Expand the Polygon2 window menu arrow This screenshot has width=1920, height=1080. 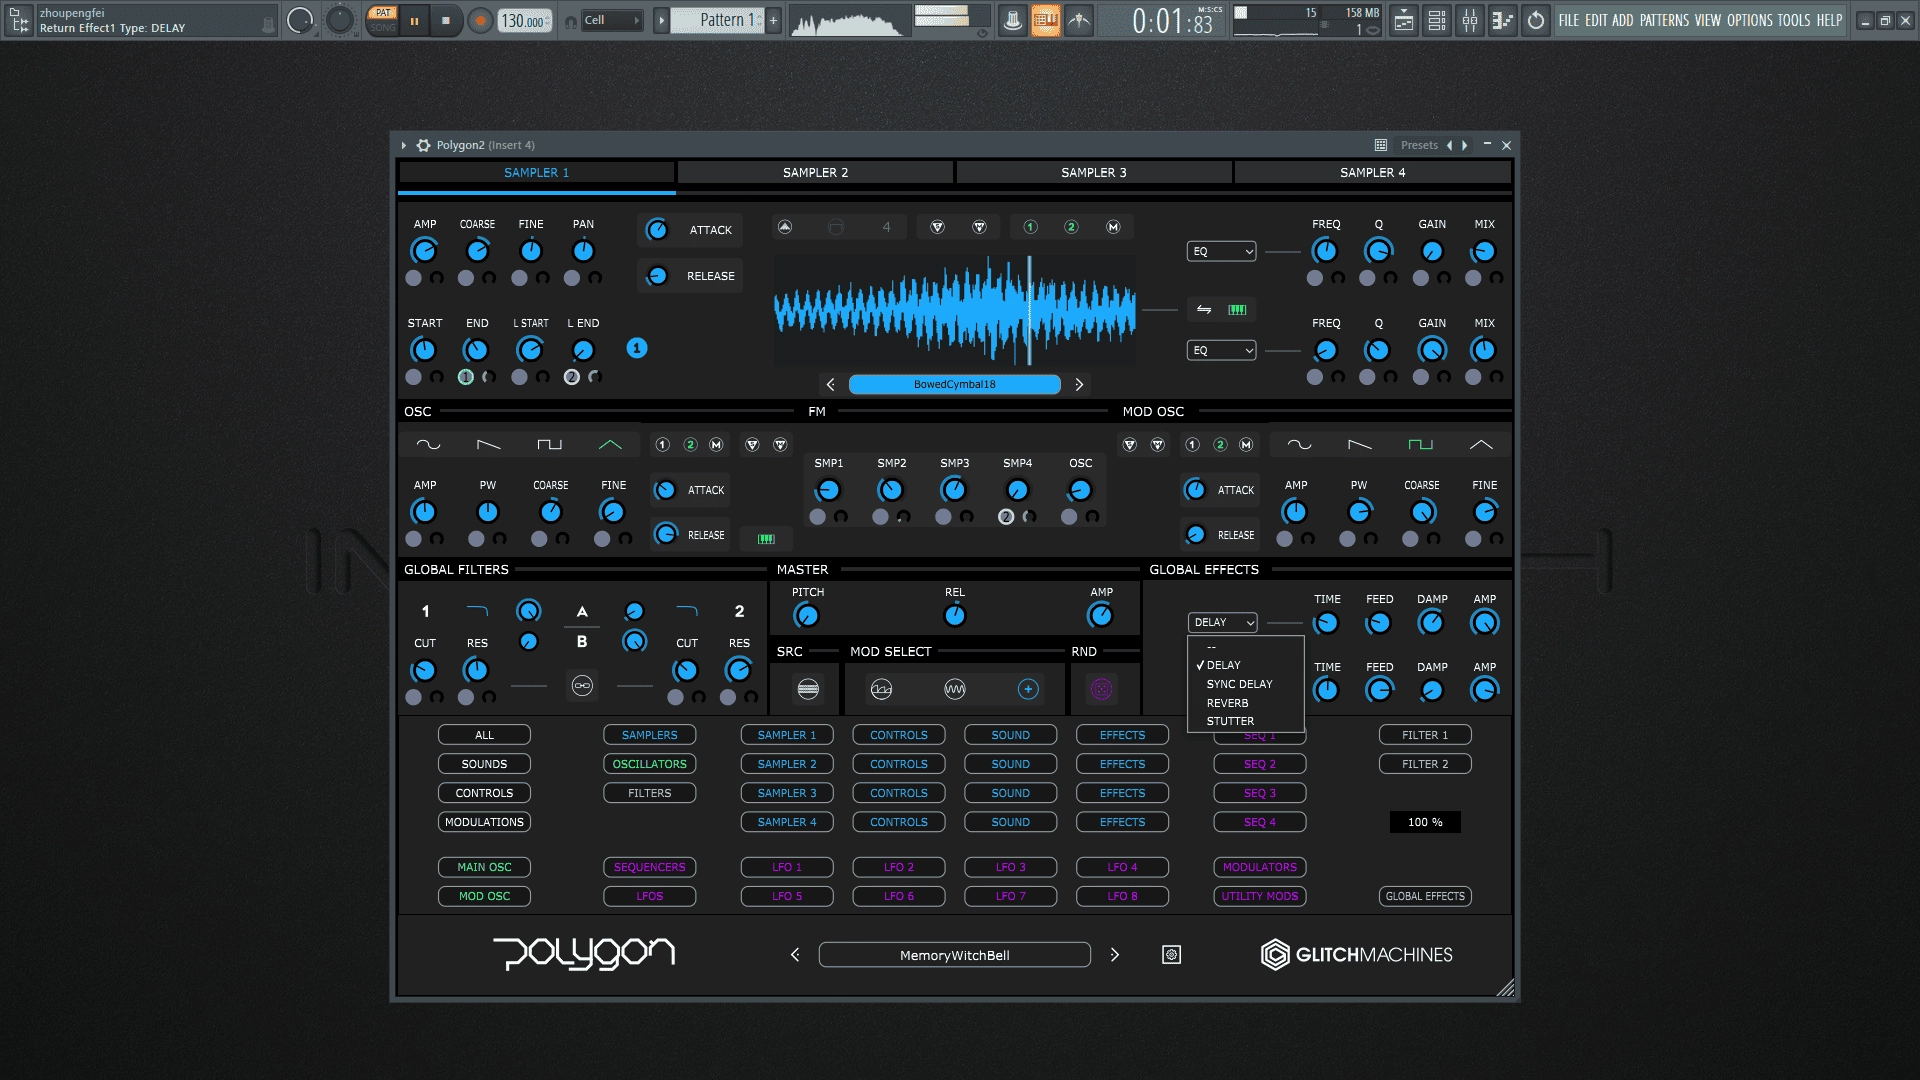pos(404,145)
